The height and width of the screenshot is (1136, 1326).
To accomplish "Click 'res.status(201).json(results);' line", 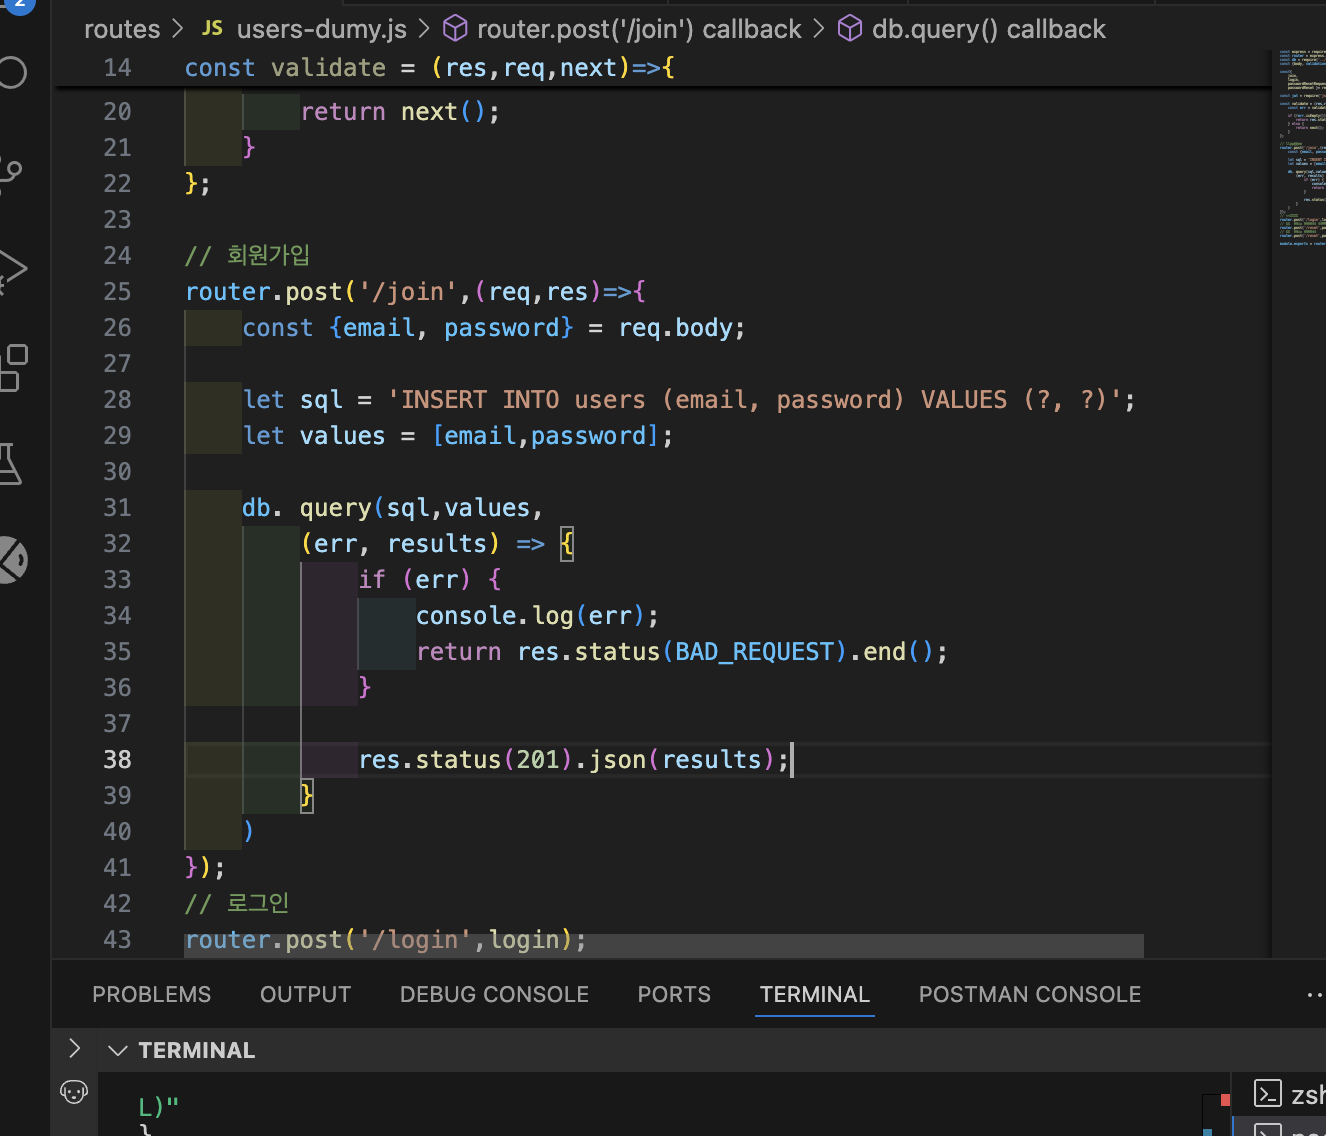I will click(x=574, y=760).
